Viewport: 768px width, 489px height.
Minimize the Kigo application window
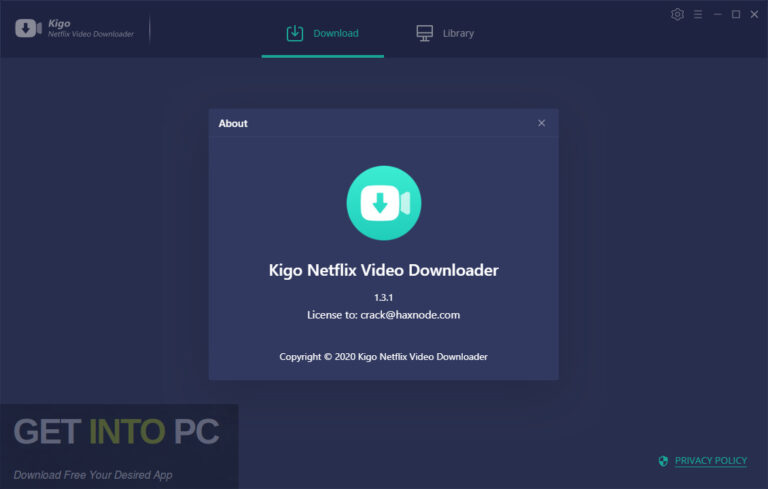tap(718, 14)
